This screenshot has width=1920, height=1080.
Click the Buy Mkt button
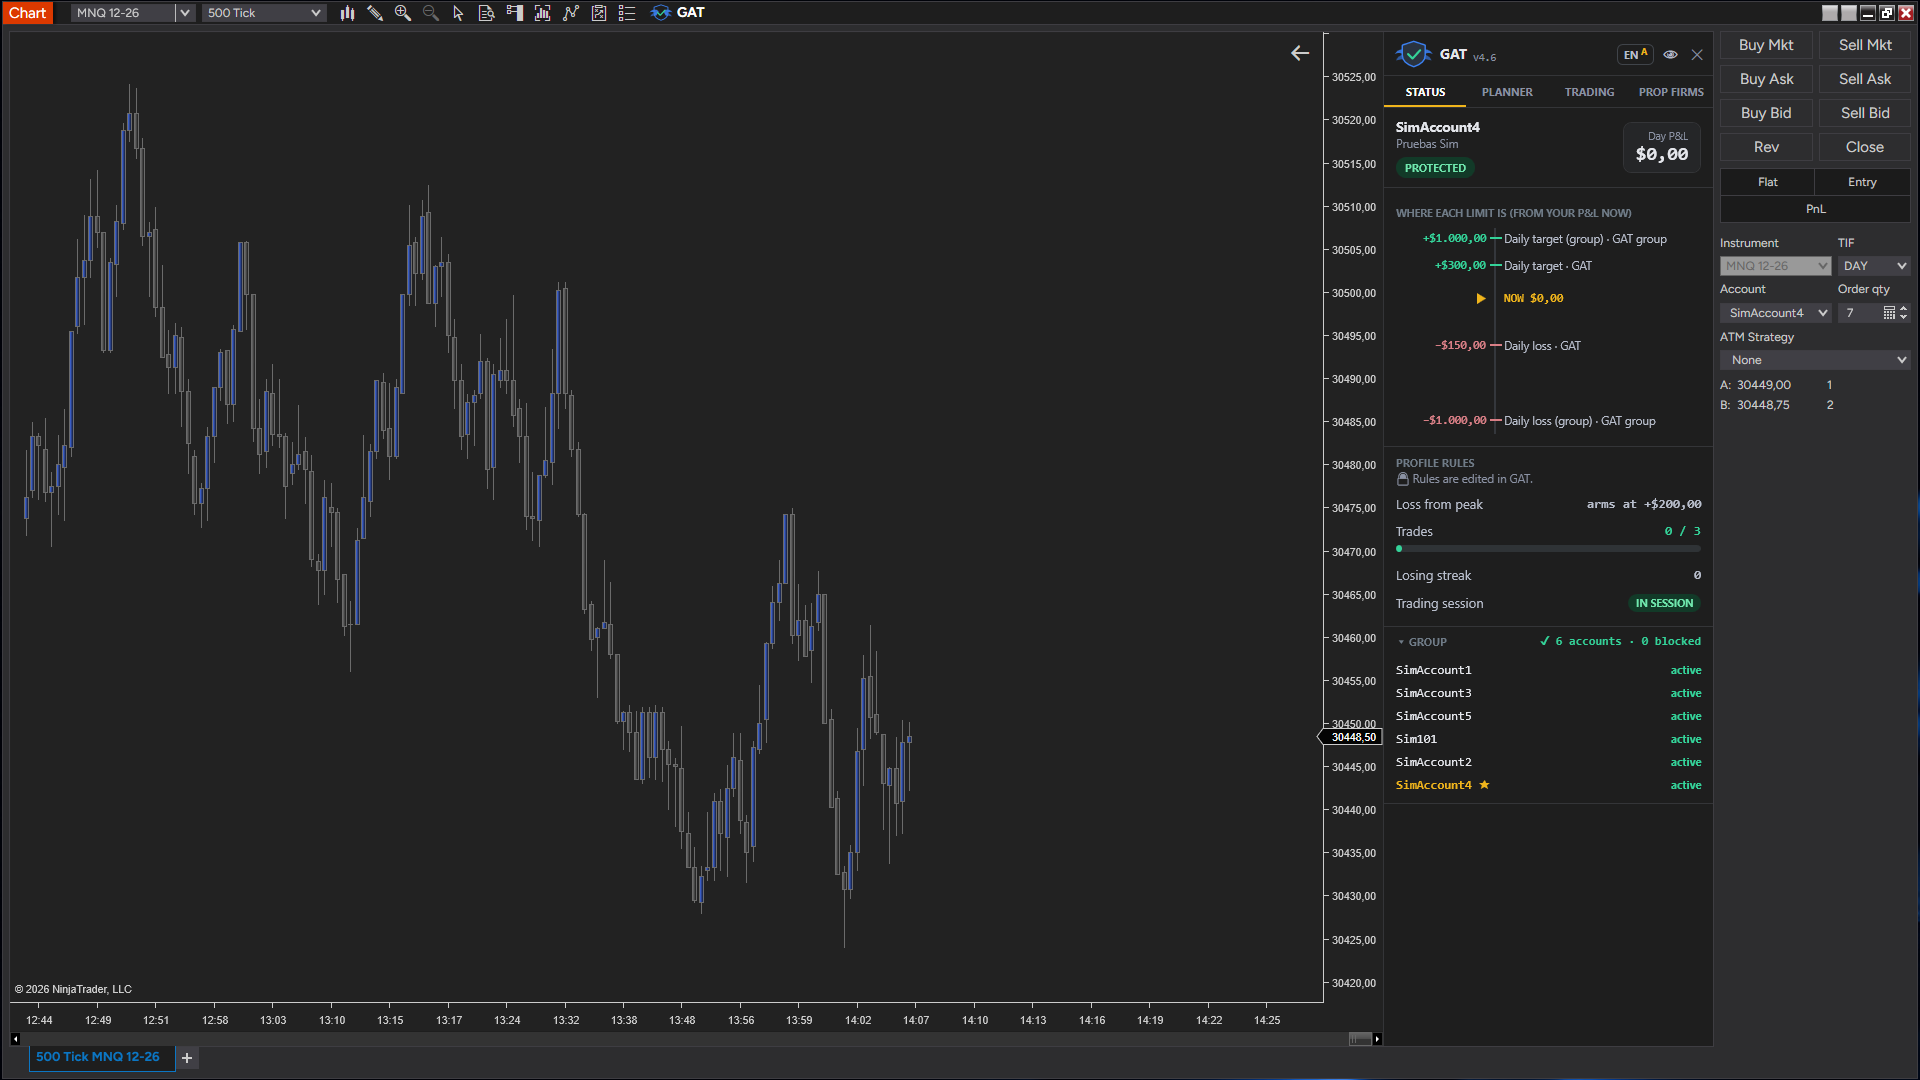1766,45
